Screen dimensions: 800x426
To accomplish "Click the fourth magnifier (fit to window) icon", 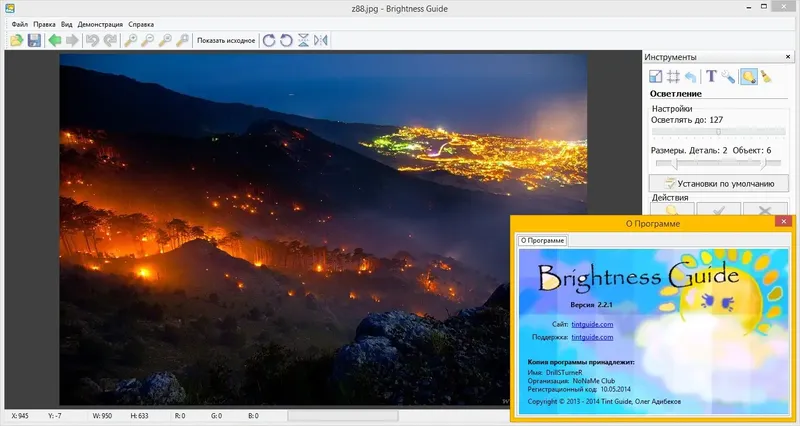I will (x=182, y=40).
